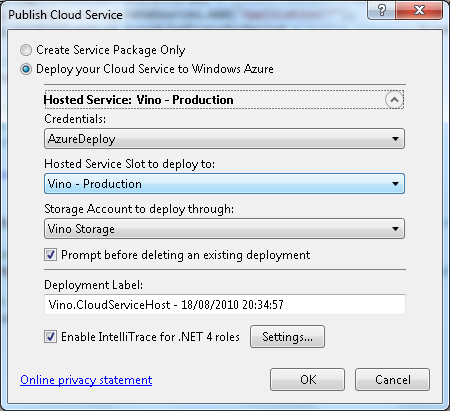The width and height of the screenshot is (450, 411).
Task: Open Hosted Service Slot dropdown
Action: coord(224,184)
